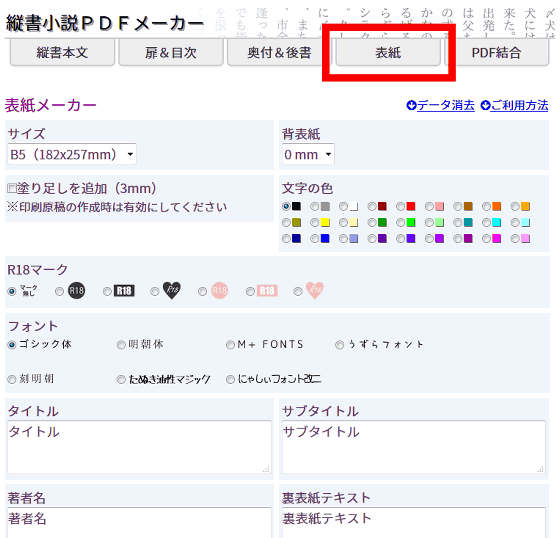Select the 表紙 tab

[x=388, y=53]
